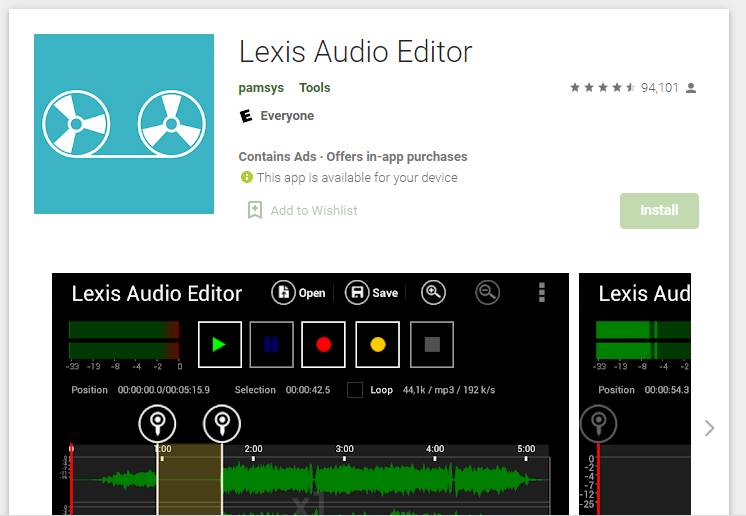Click the Open file icon in screenshot
This screenshot has width=746, height=516.
pyautogui.click(x=283, y=292)
